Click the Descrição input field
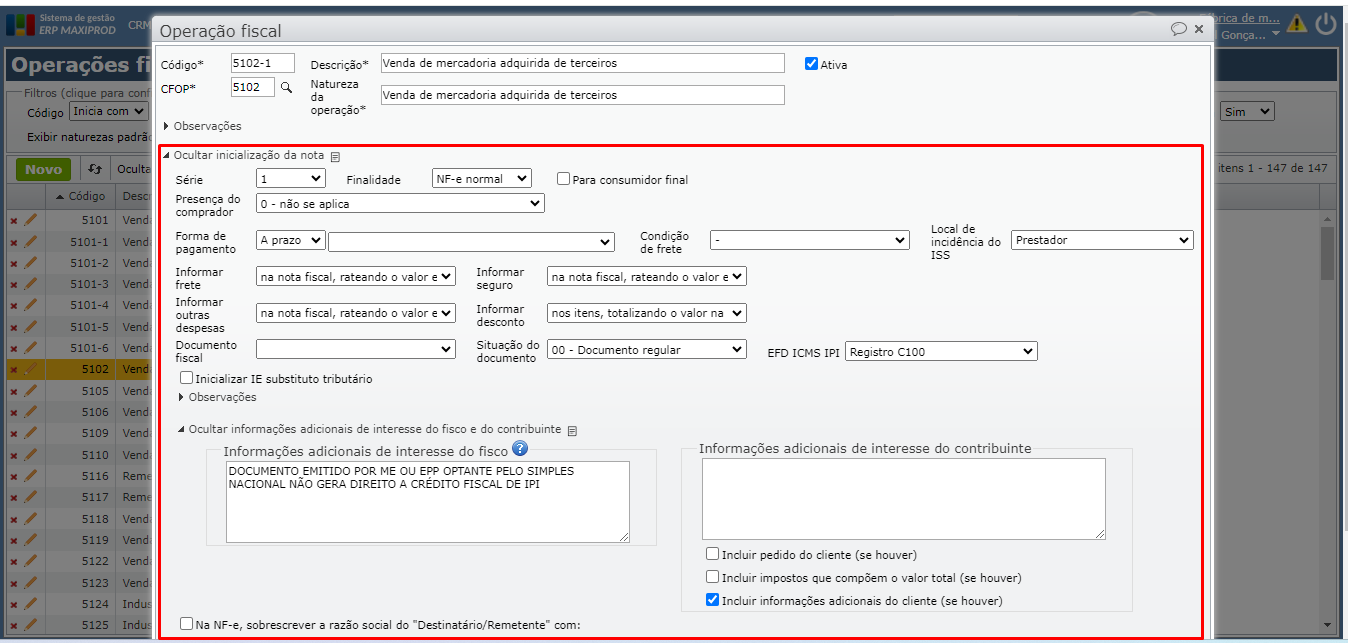1348x643 pixels. click(583, 63)
